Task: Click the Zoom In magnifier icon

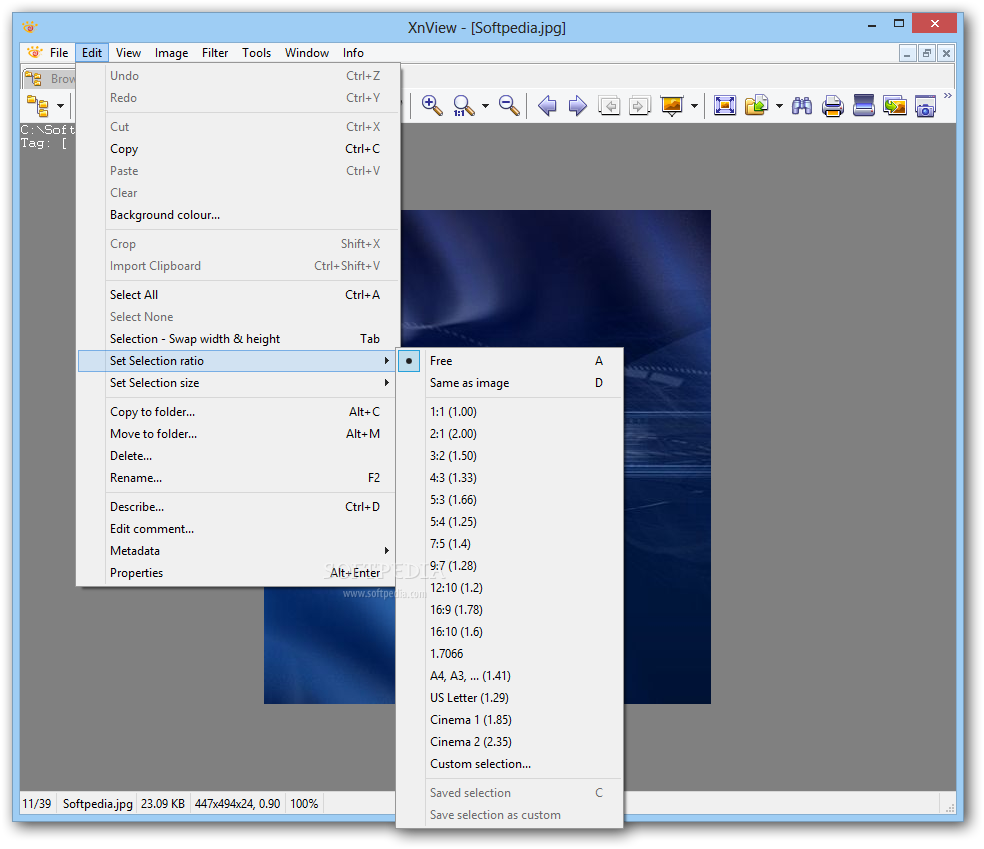Action: 432,105
